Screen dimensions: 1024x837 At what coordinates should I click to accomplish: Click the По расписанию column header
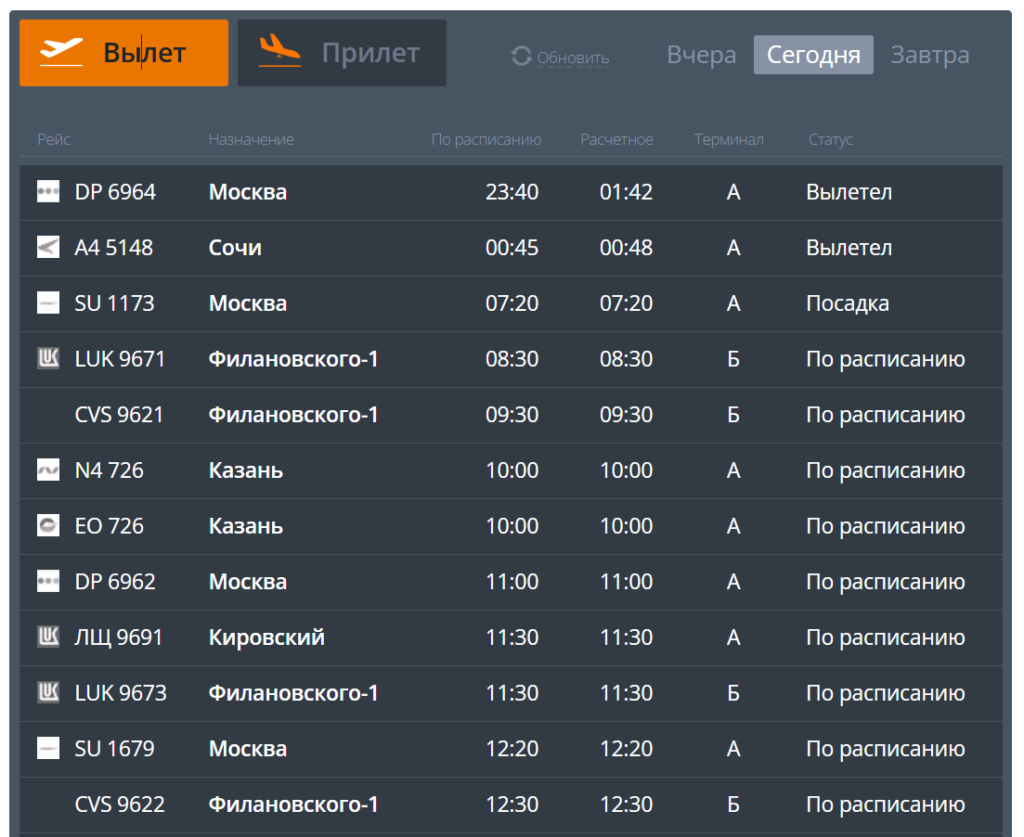tap(486, 140)
